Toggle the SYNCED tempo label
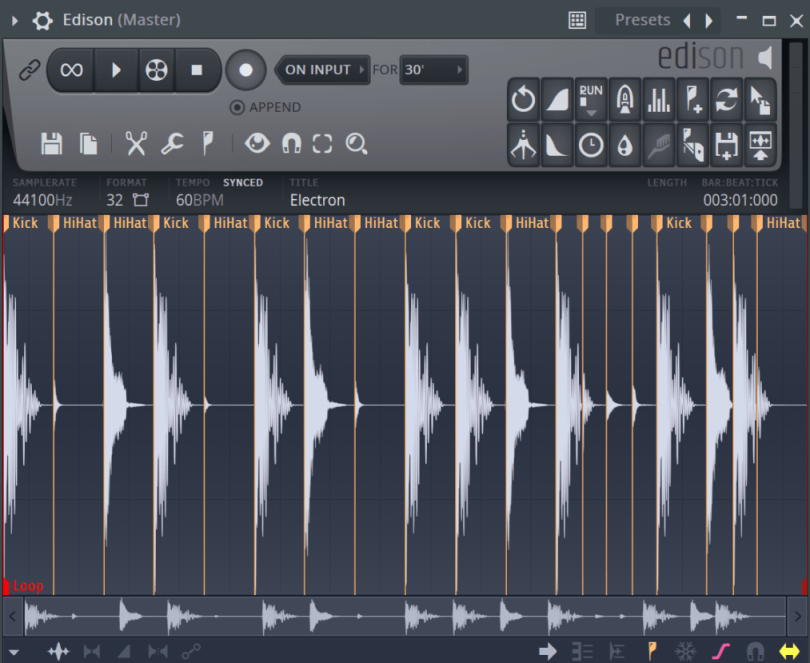Viewport: 810px width, 663px height. tap(243, 183)
